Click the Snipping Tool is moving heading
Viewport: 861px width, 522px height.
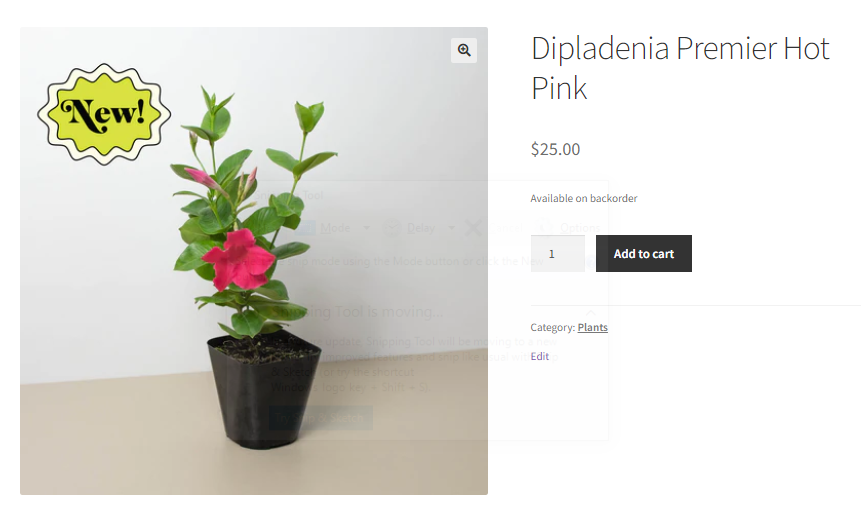pos(357,312)
